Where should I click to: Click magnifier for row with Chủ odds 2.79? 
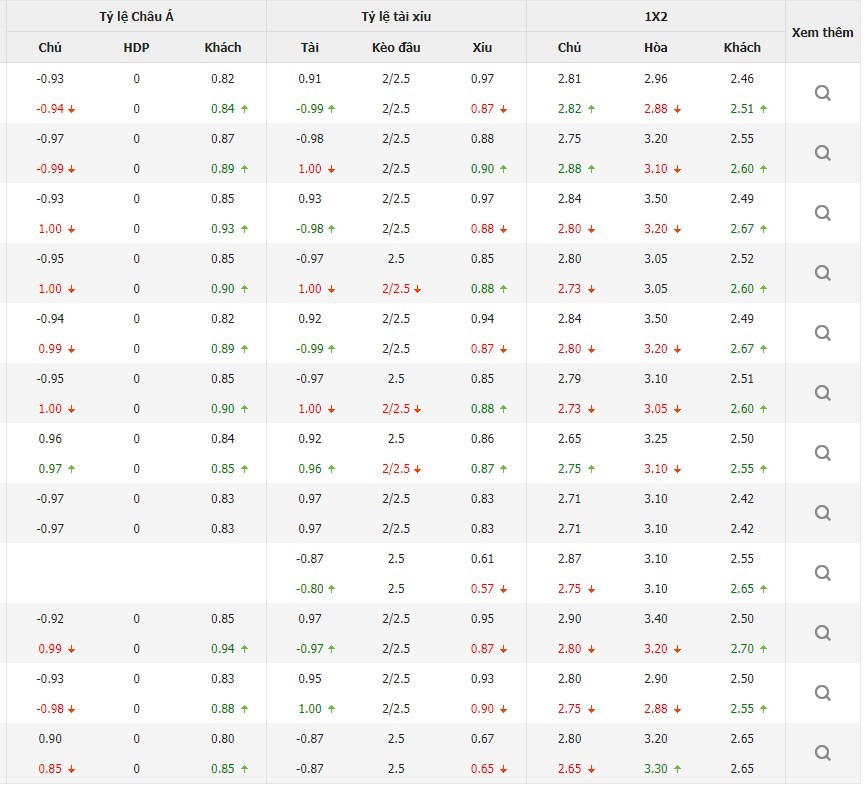click(x=822, y=393)
